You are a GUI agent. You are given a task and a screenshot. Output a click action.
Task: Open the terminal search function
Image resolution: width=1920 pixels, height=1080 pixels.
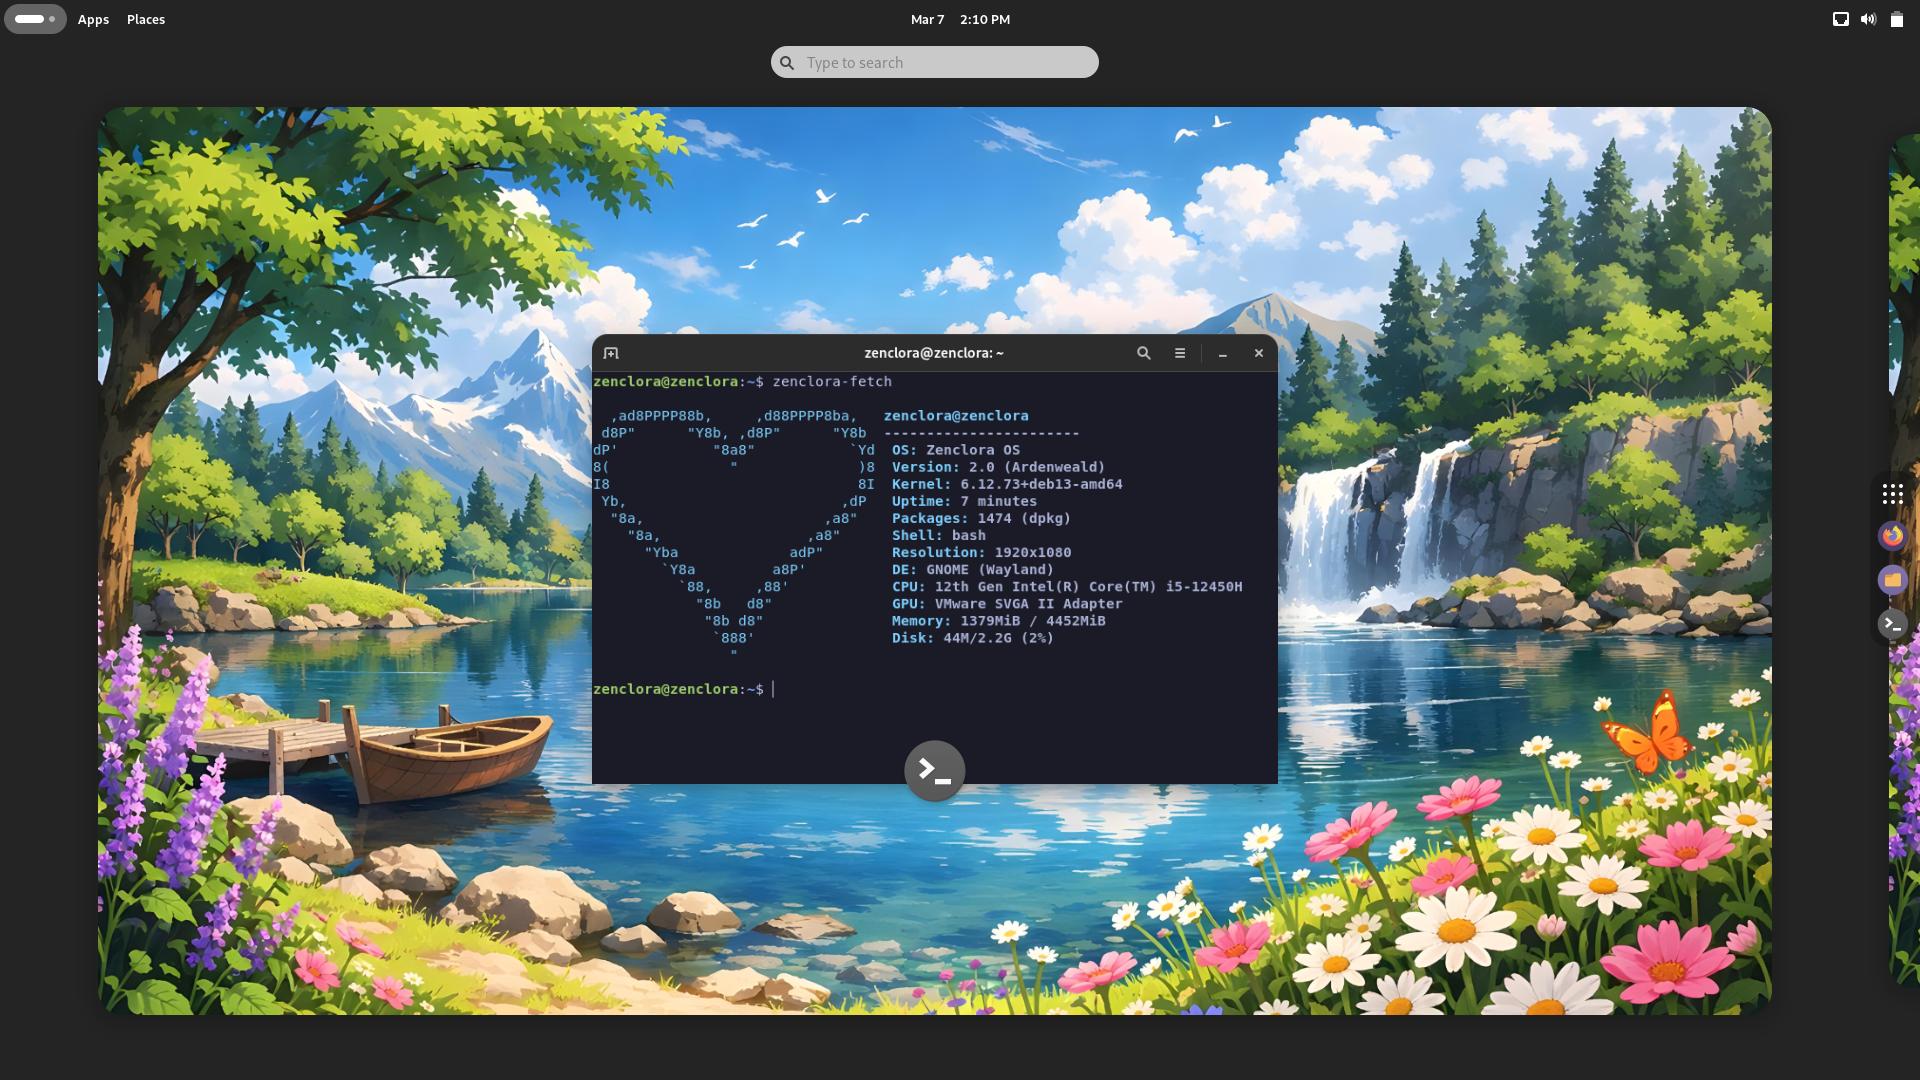click(x=1143, y=353)
